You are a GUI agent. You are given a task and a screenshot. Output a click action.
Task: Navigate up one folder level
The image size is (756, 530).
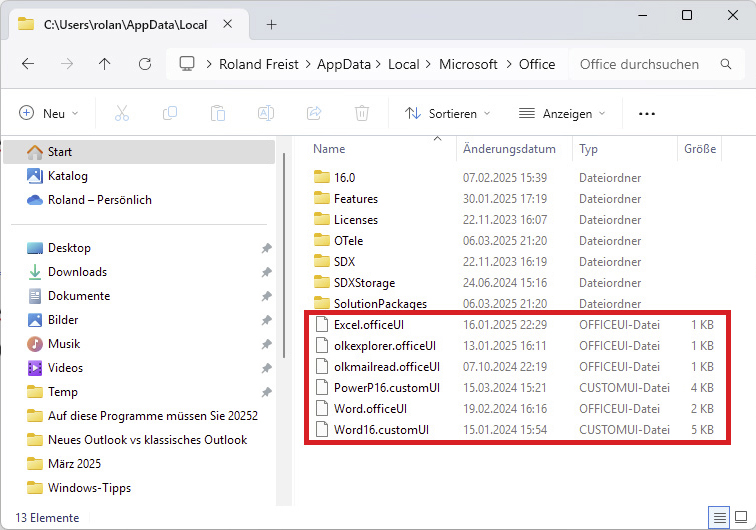pos(105,64)
